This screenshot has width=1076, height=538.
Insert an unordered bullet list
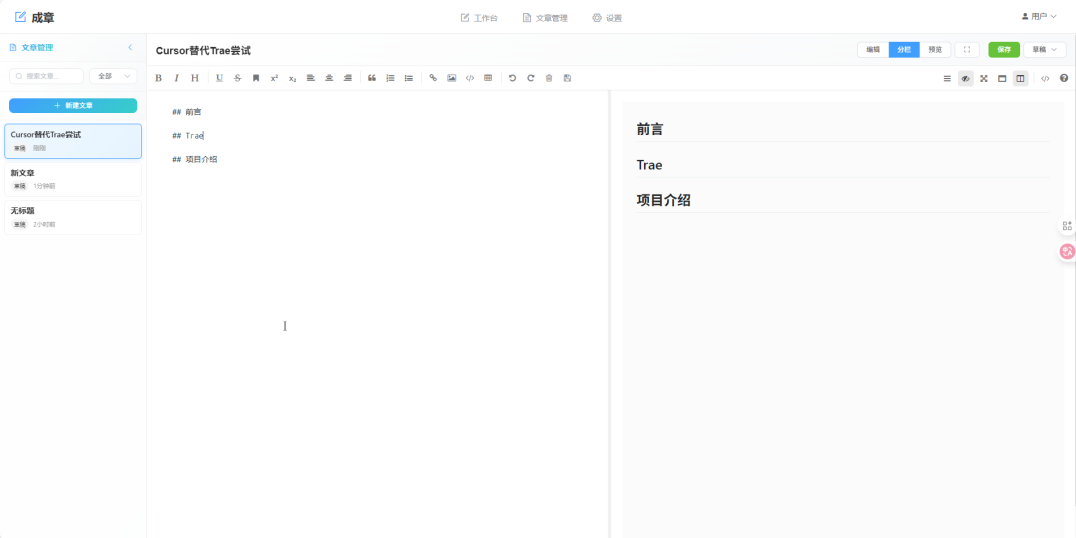[x=409, y=78]
